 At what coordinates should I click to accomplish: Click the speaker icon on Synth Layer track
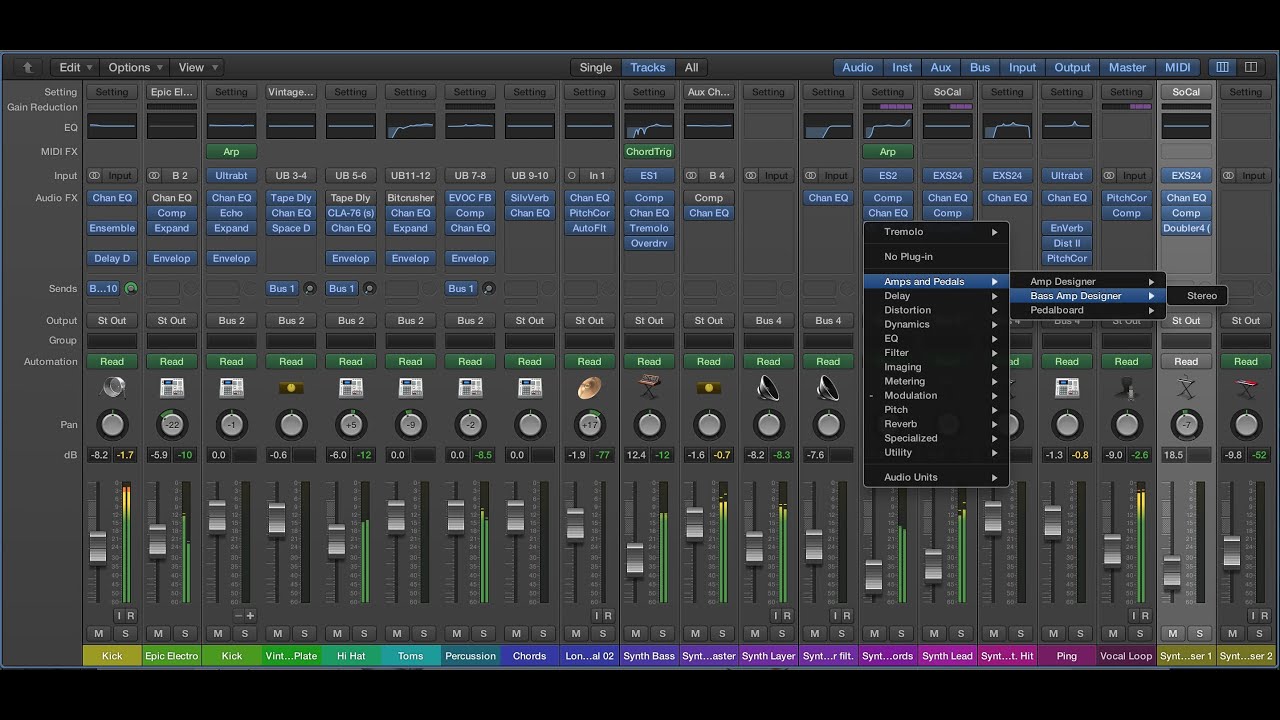pos(768,388)
